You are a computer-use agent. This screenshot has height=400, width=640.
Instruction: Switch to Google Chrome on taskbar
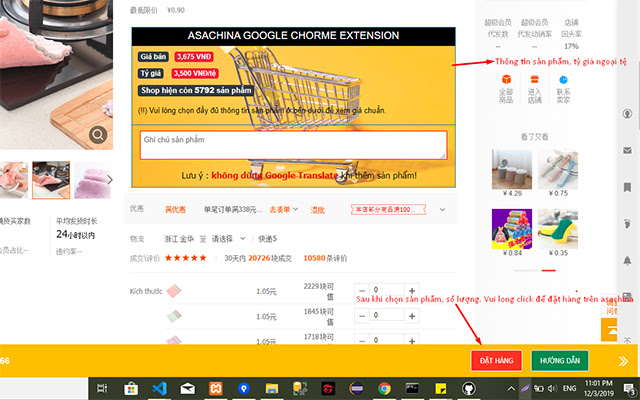pyautogui.click(x=384, y=388)
